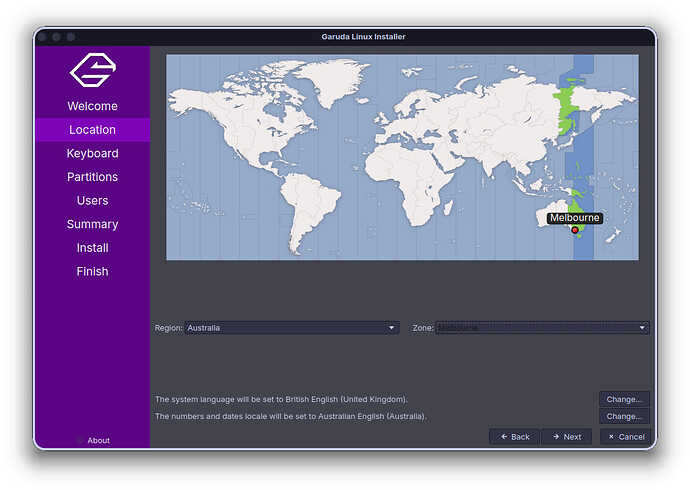Jump to the Users step

click(92, 200)
